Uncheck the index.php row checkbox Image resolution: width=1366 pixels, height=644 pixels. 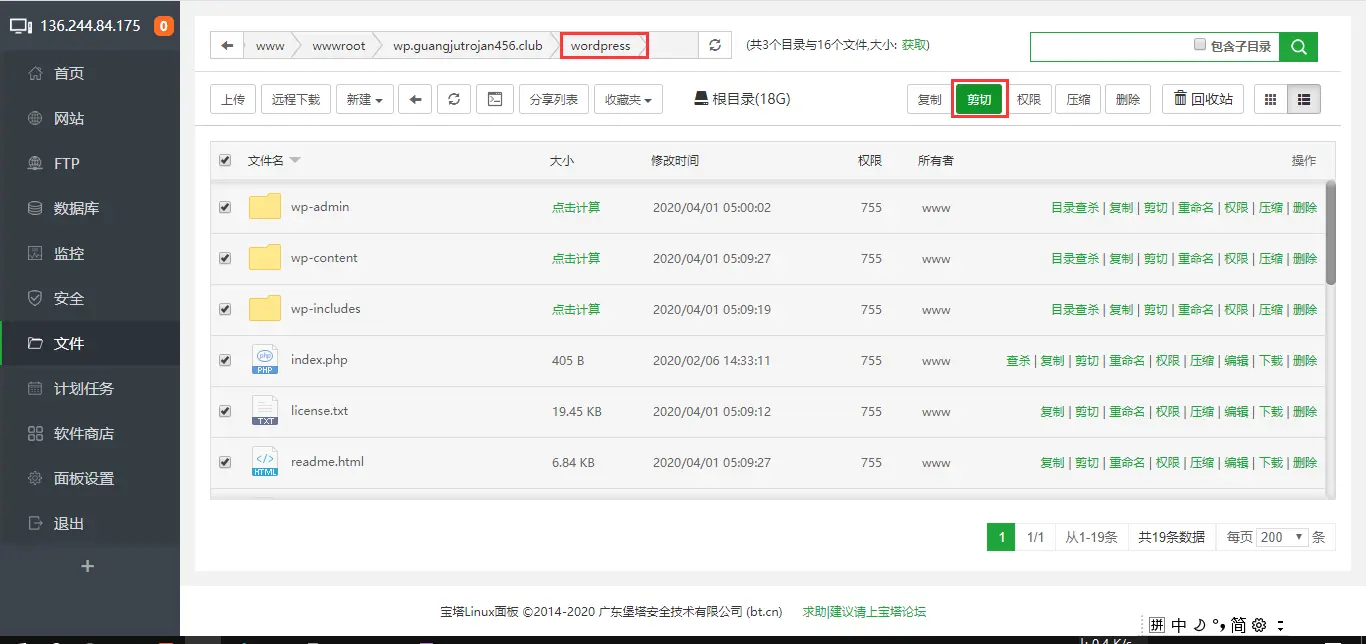[225, 360]
